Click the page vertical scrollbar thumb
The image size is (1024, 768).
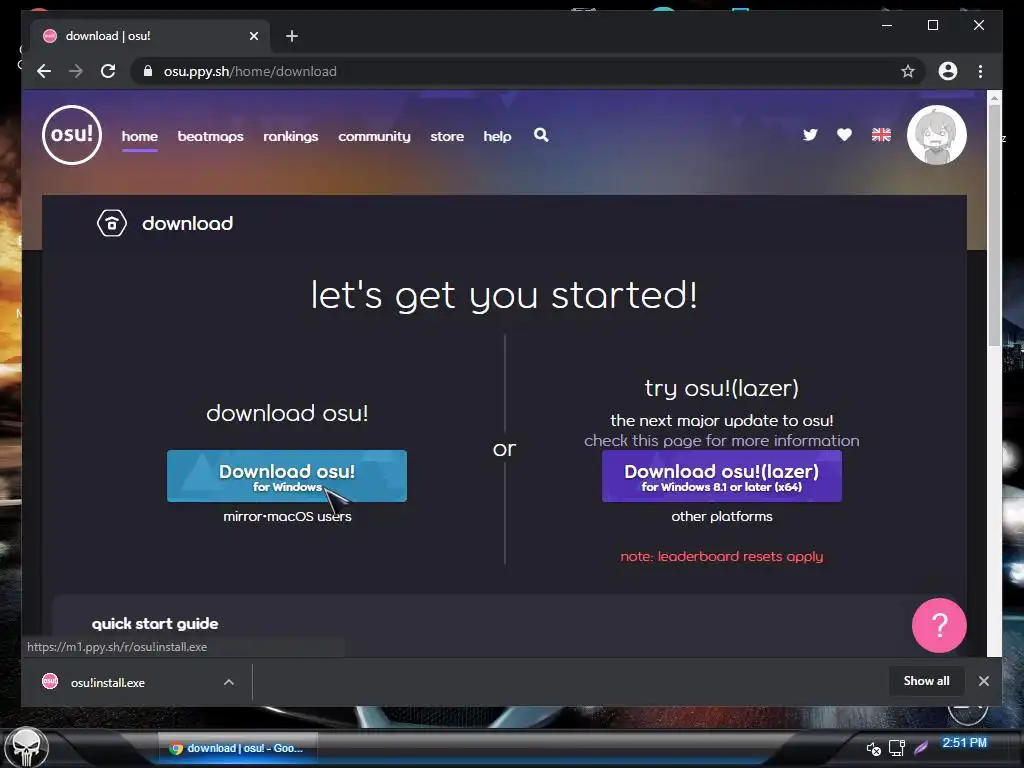[x=994, y=225]
